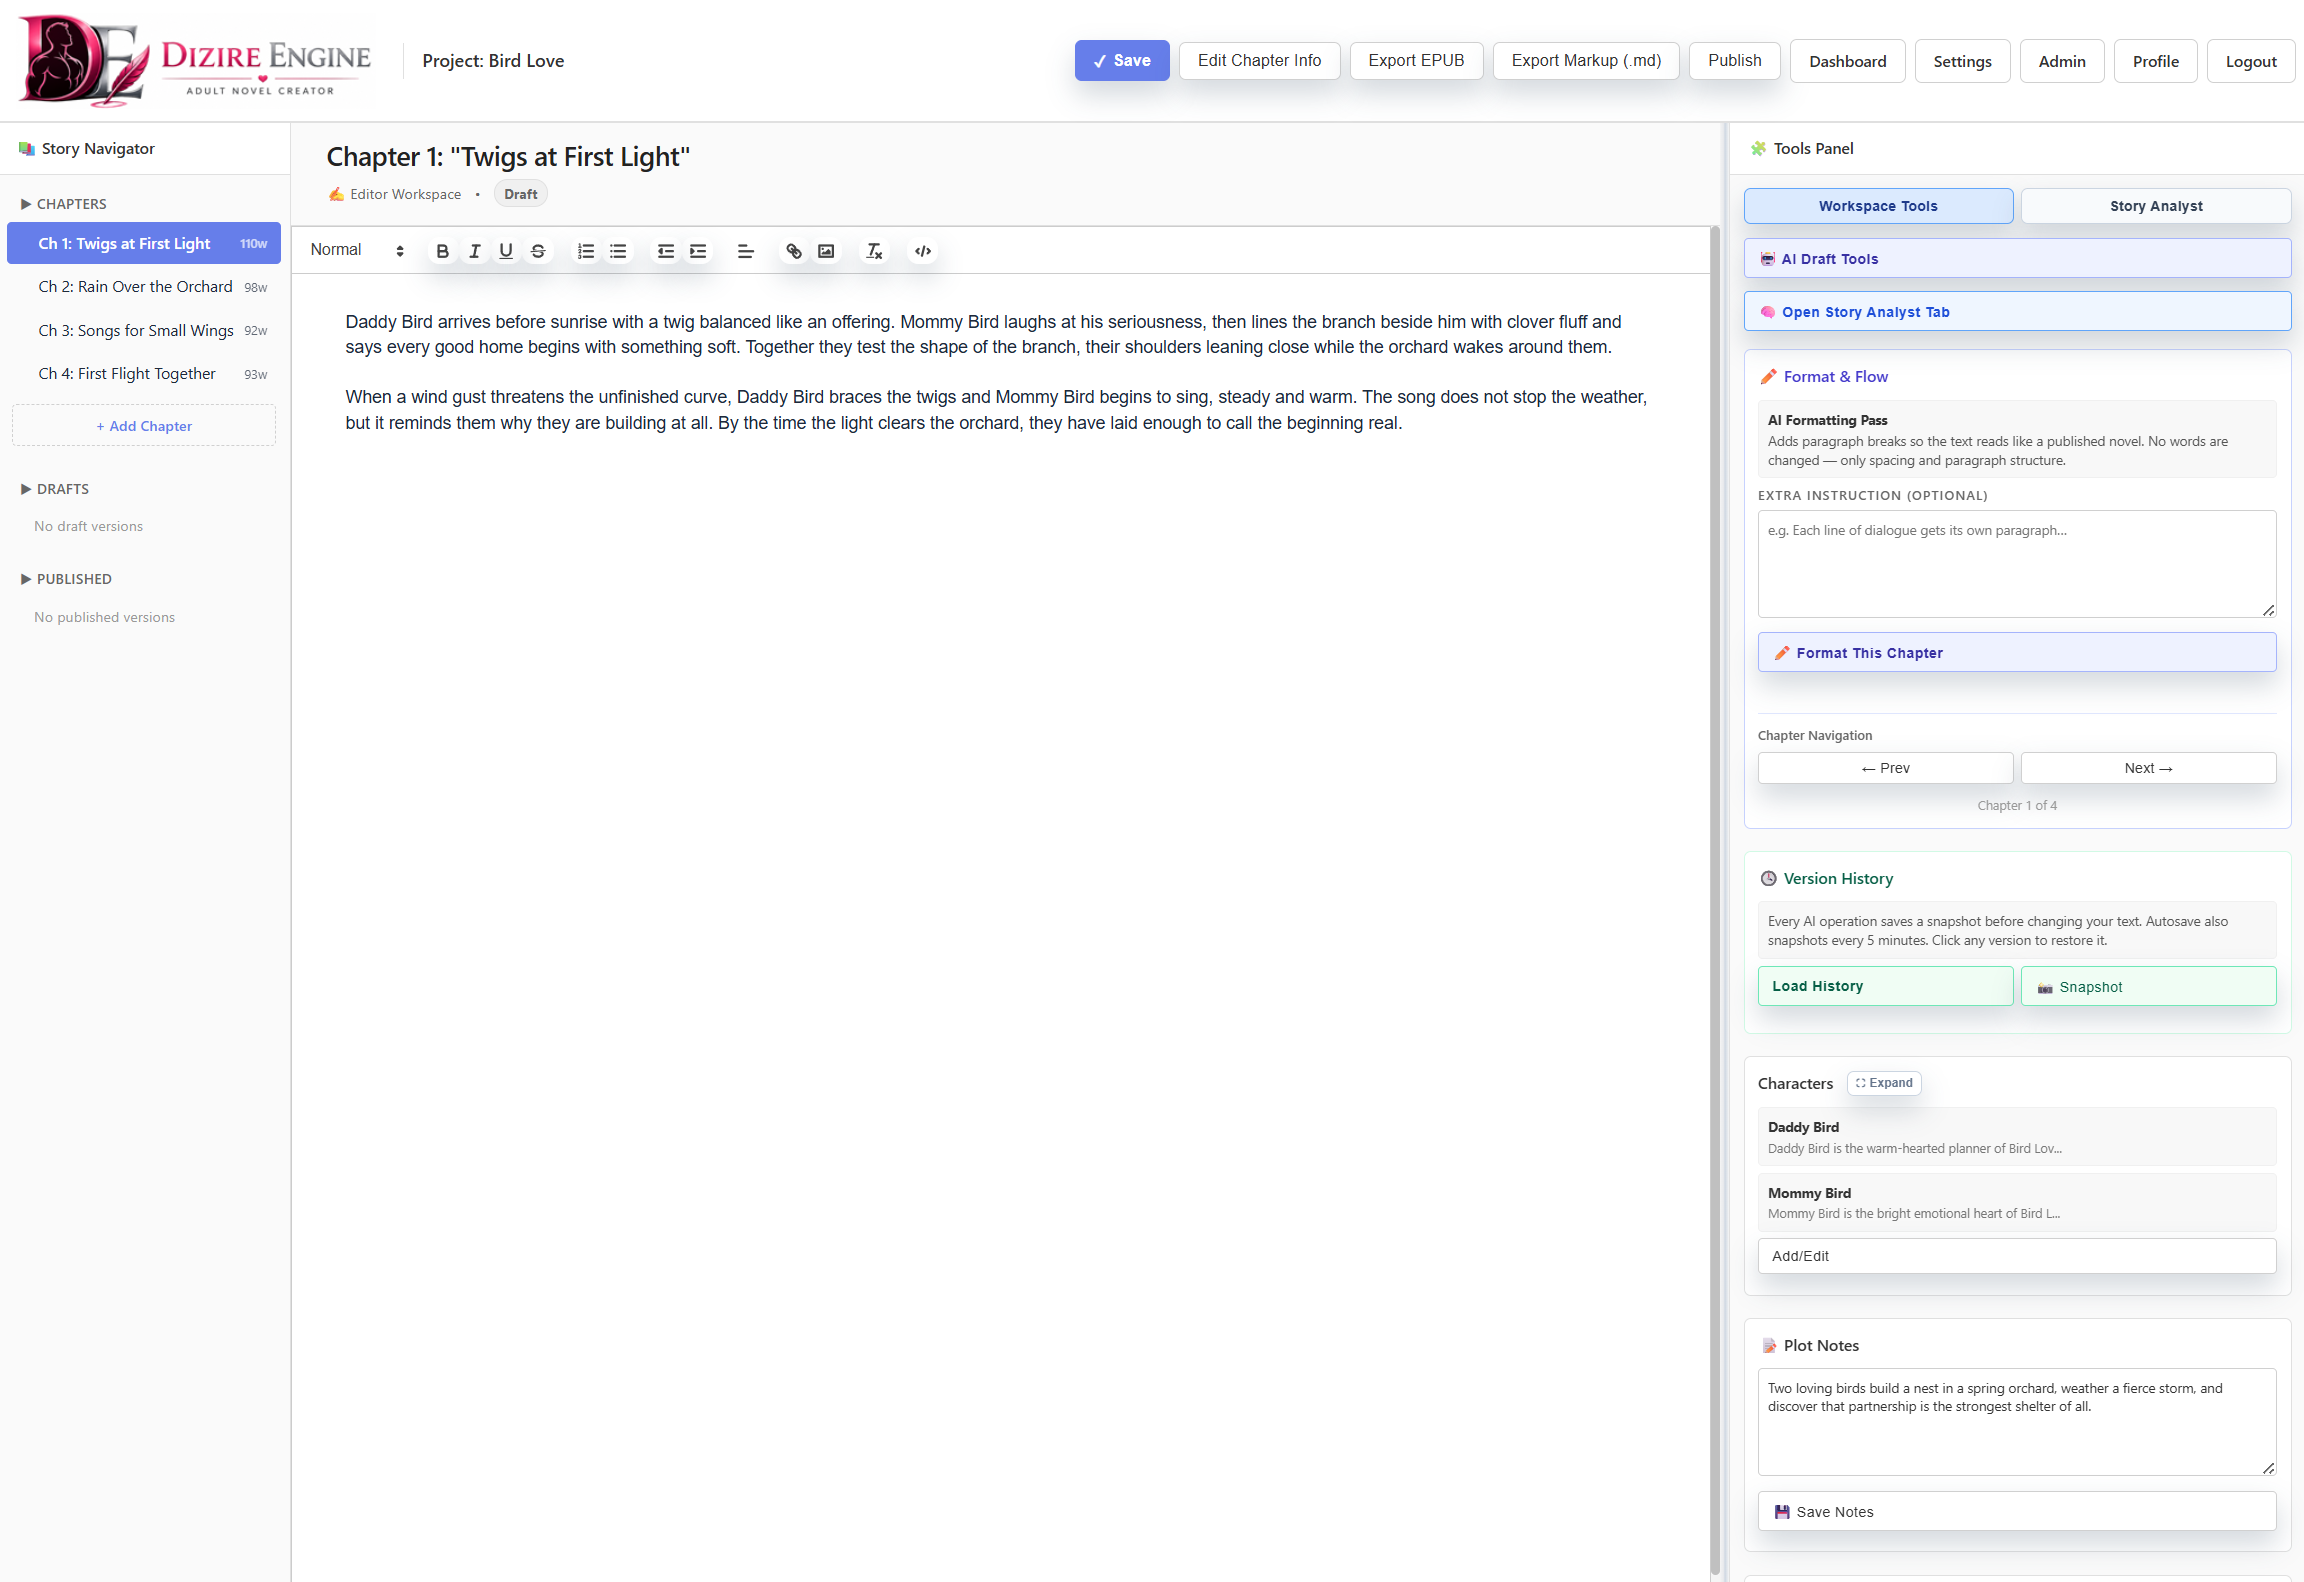The image size is (2304, 1582).
Task: Click the Version History clock icon
Action: point(1768,878)
